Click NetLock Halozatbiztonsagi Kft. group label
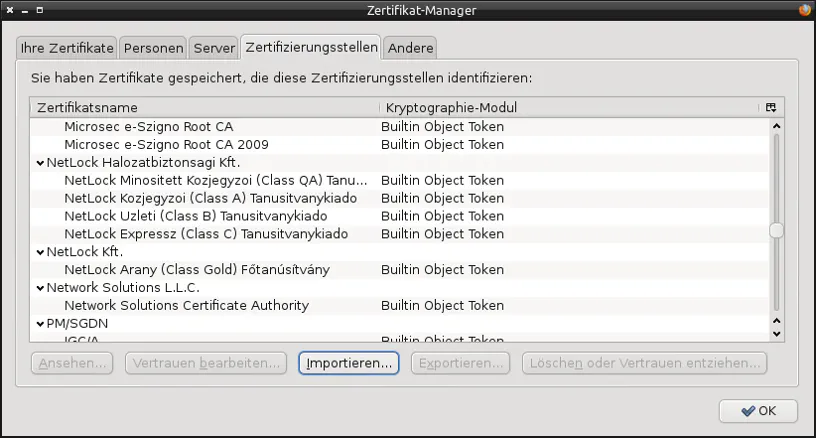The width and height of the screenshot is (816, 438). [x=143, y=162]
